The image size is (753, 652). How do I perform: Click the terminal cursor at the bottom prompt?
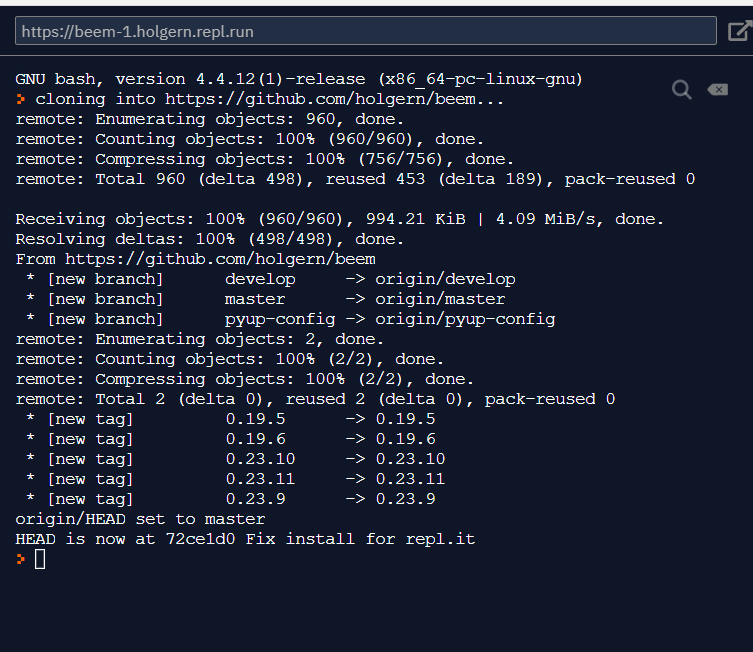click(40, 559)
